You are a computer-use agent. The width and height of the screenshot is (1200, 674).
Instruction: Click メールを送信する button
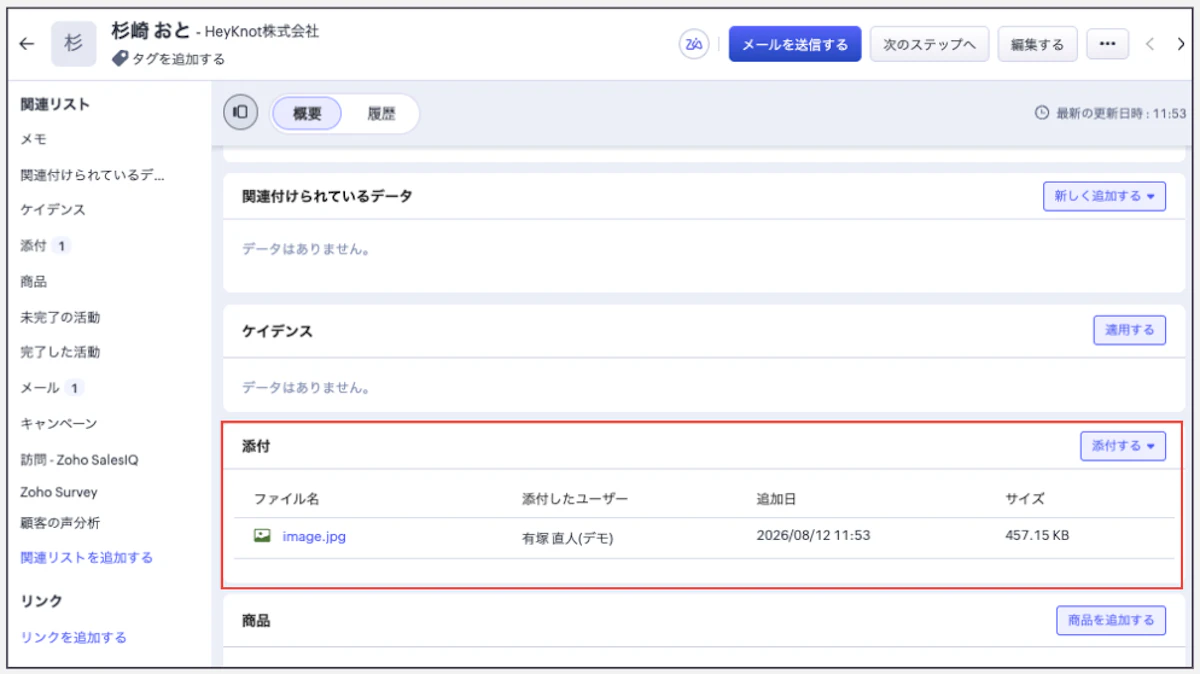coord(795,44)
